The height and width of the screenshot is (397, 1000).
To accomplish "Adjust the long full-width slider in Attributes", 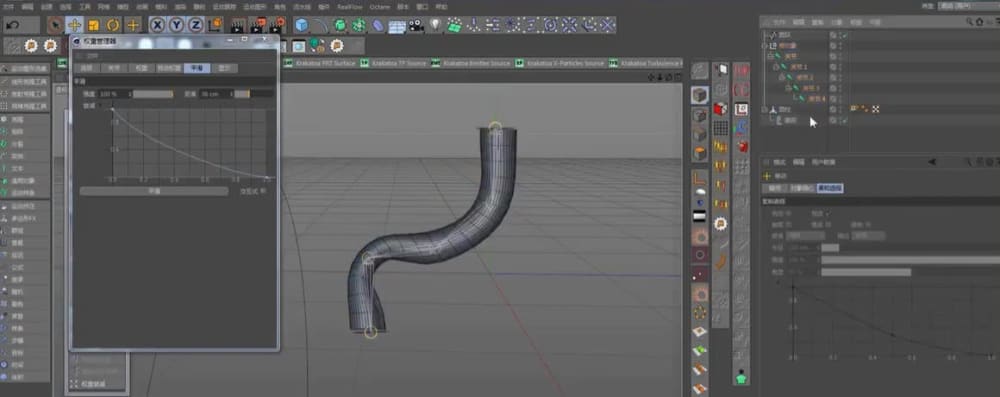I will coord(910,260).
